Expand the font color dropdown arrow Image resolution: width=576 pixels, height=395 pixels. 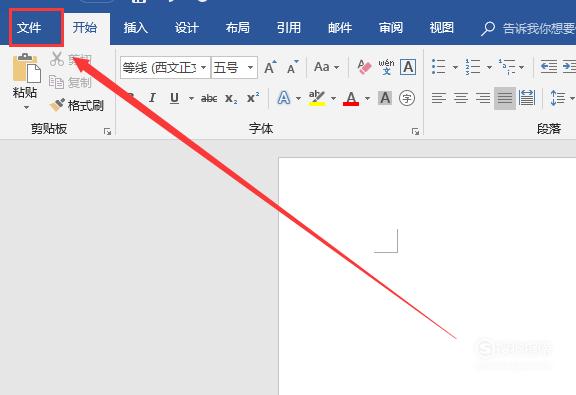coord(367,98)
